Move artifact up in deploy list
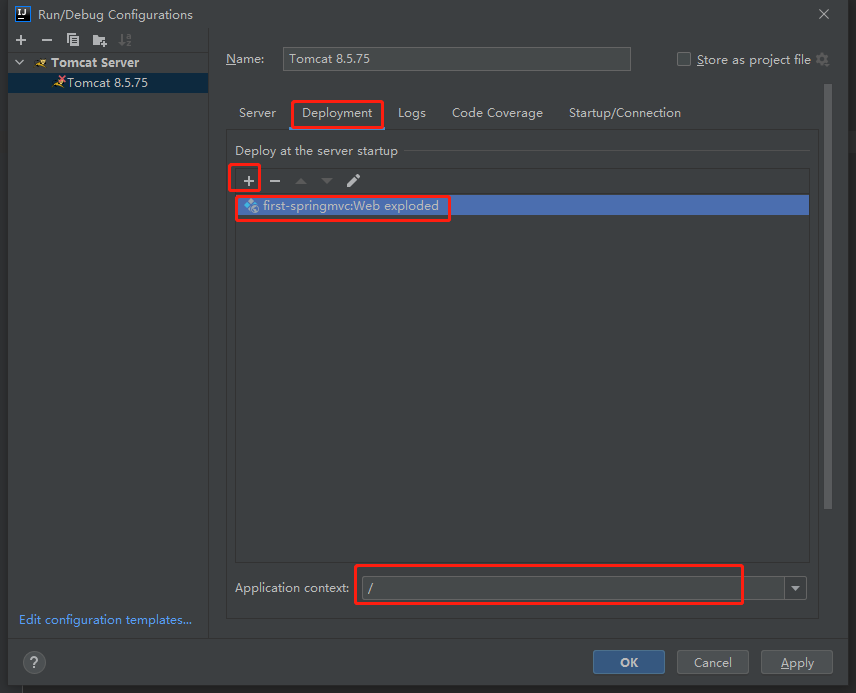Viewport: 856px width, 693px height. point(301,181)
